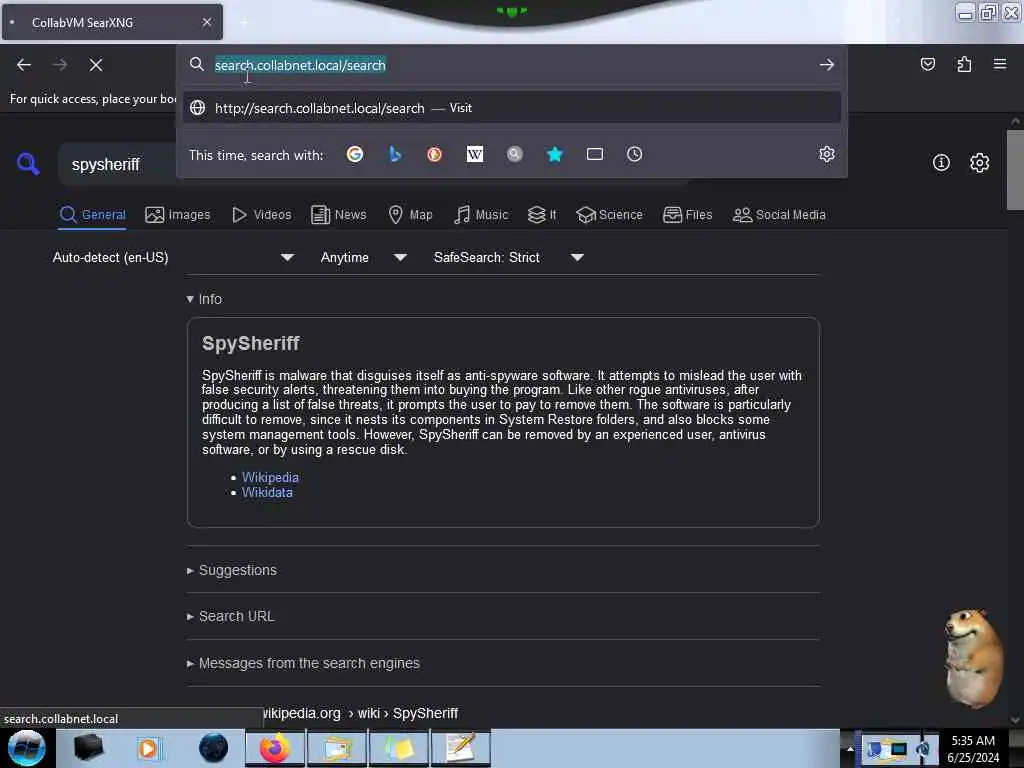Image resolution: width=1024 pixels, height=768 pixels.
Task: Collapse the Info section
Action: (x=204, y=299)
